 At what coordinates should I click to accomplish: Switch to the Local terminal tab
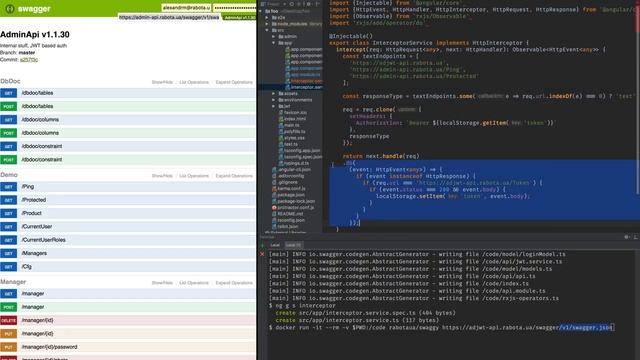coord(275,245)
